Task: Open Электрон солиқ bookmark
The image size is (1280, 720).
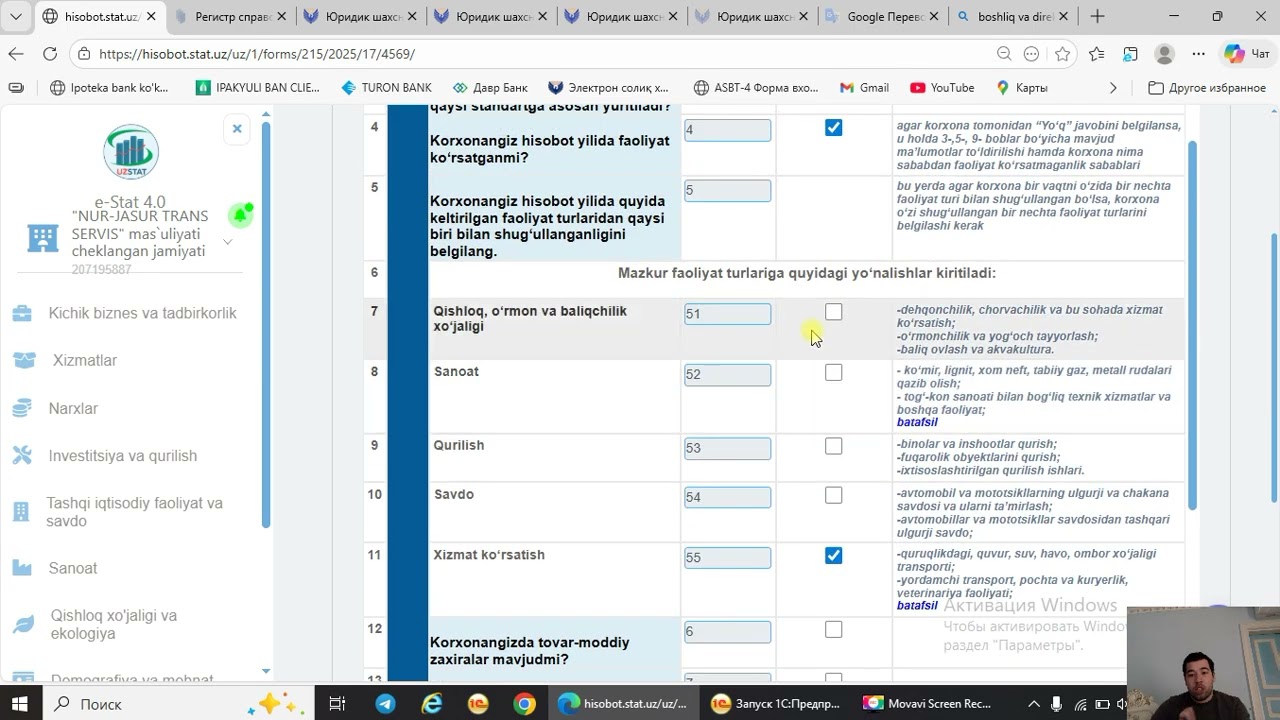Action: (x=607, y=88)
